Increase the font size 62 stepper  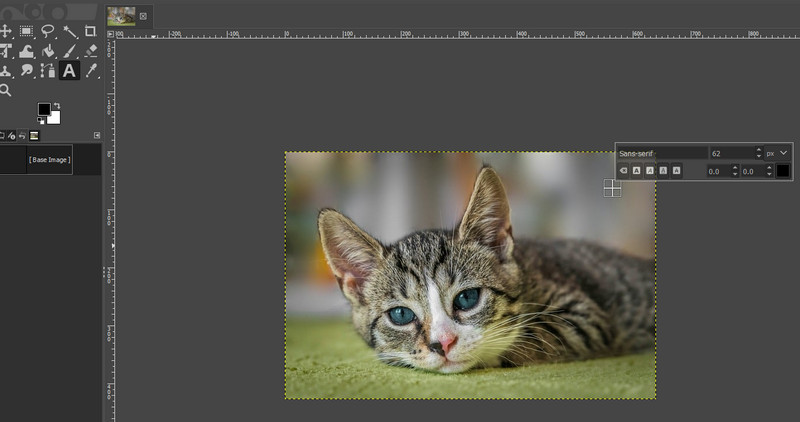(759, 150)
